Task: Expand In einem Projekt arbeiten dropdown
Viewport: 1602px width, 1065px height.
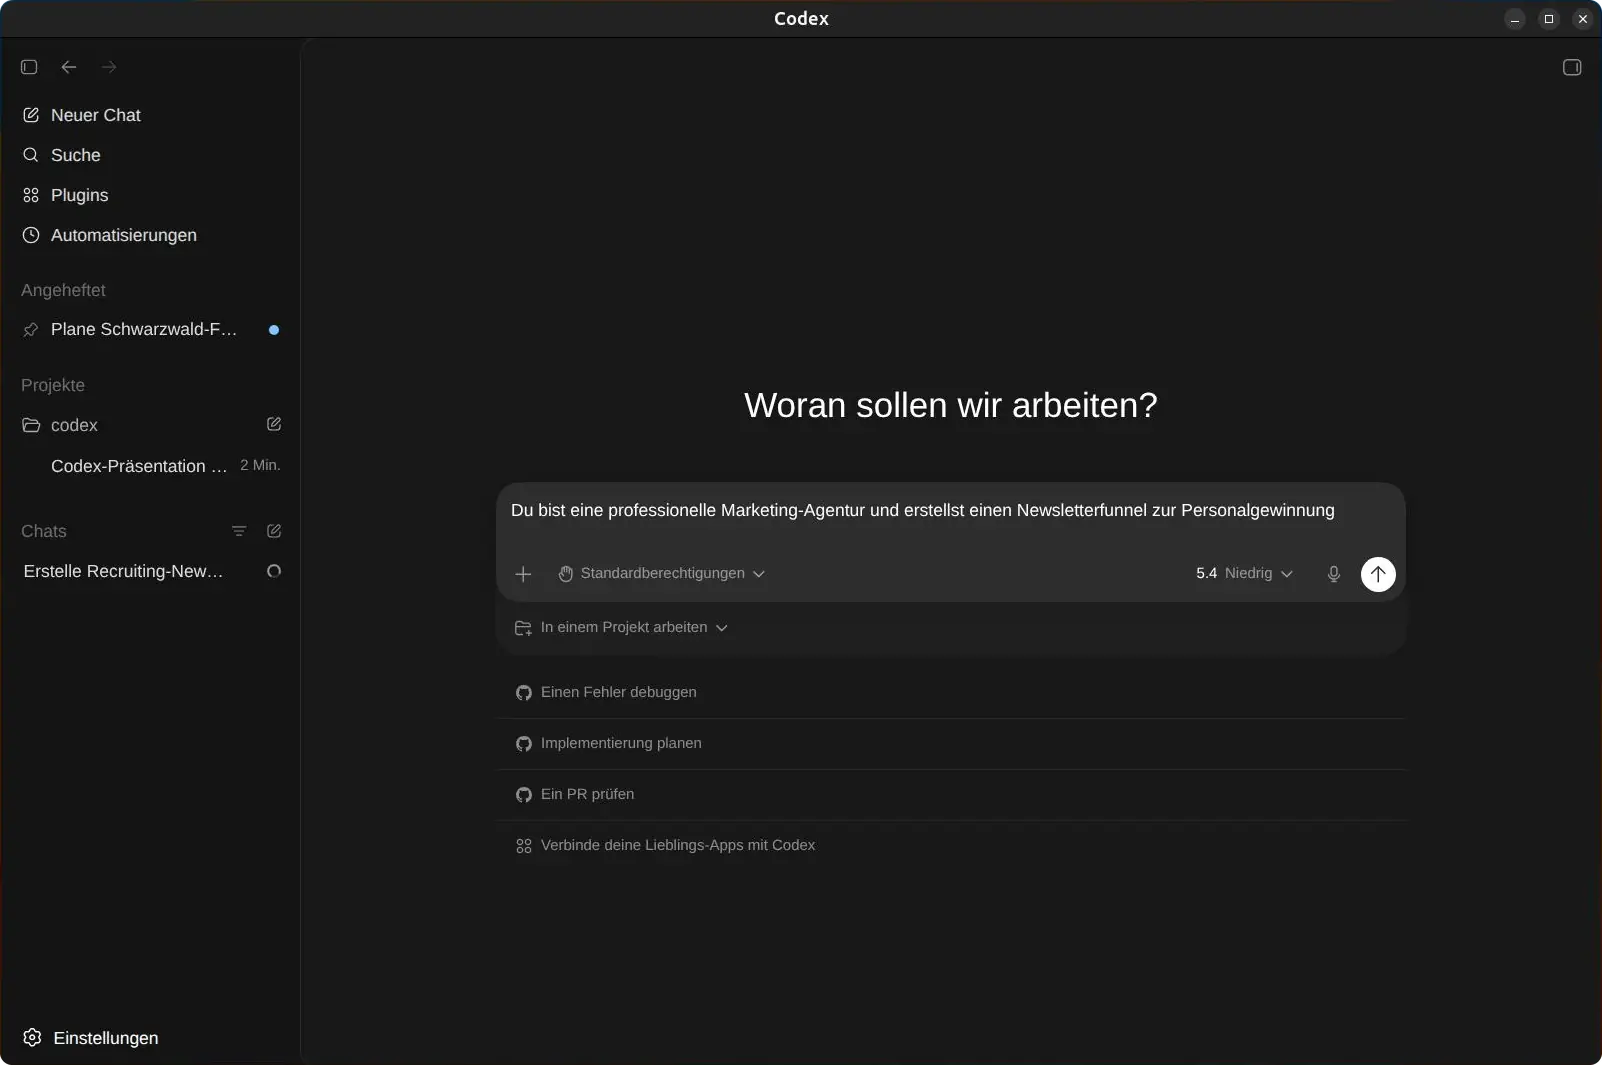Action: pos(621,627)
